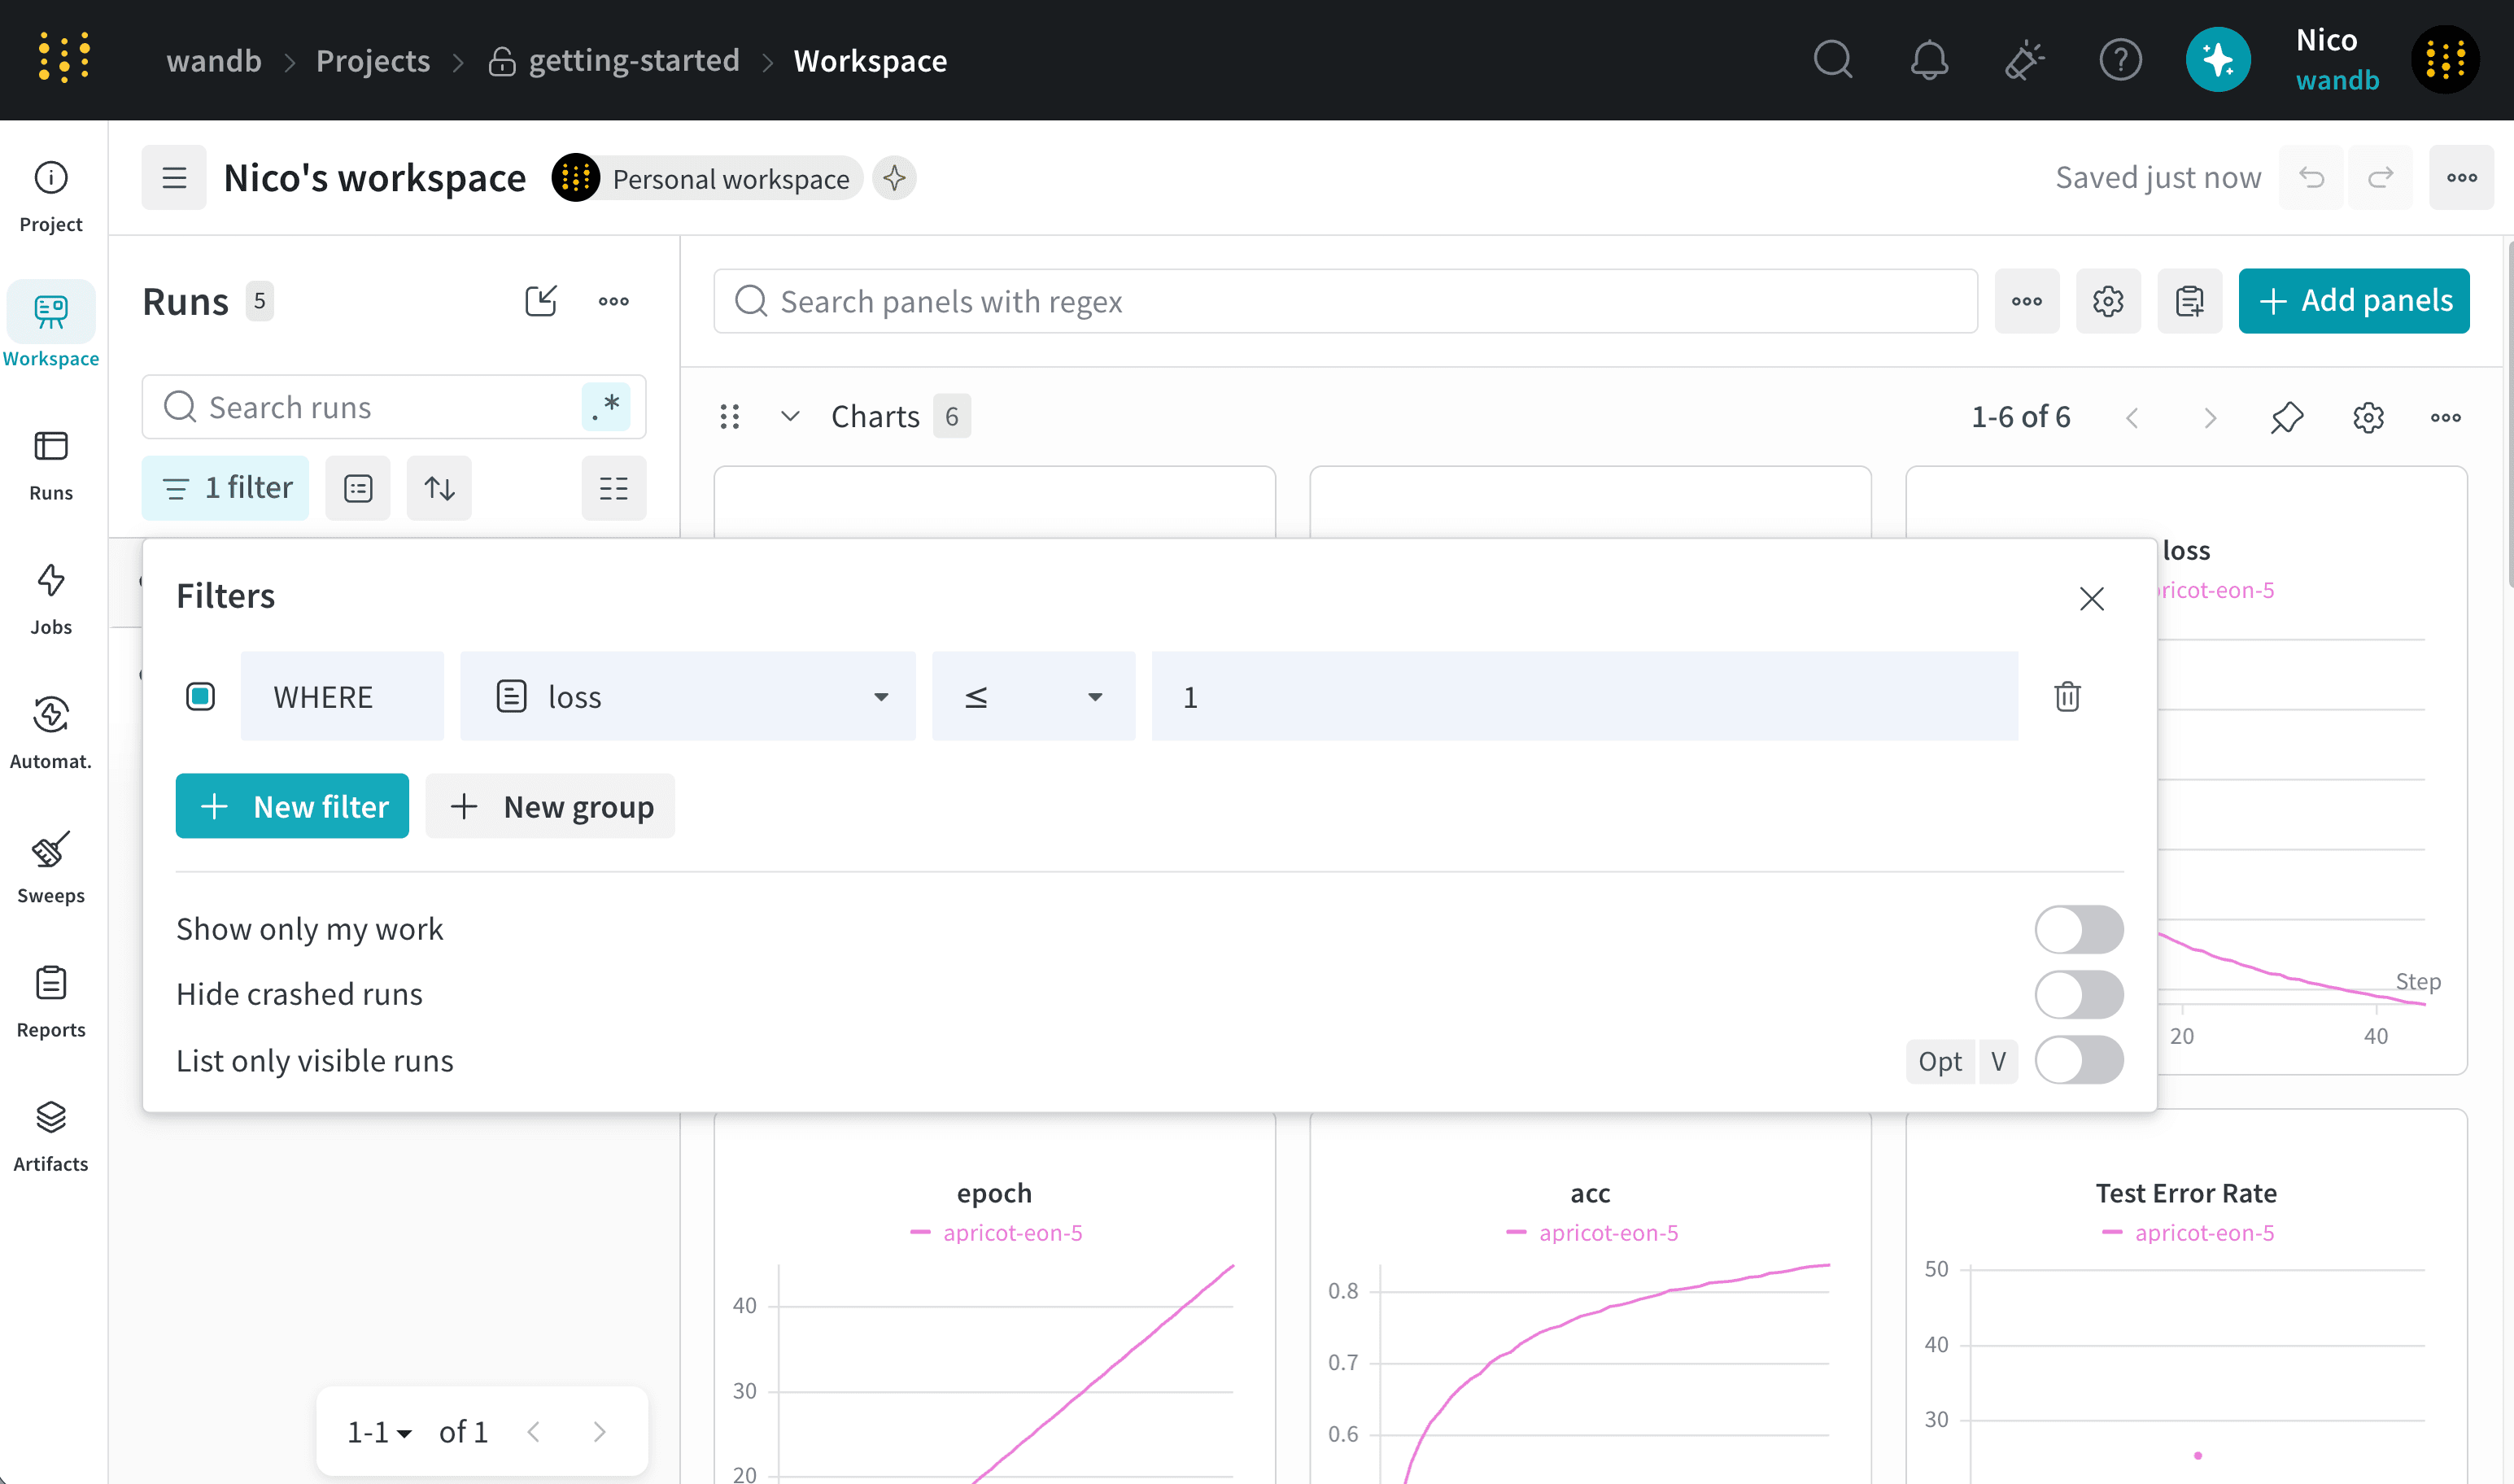
Task: Open the Project sidebar tab
Action: (x=51, y=197)
